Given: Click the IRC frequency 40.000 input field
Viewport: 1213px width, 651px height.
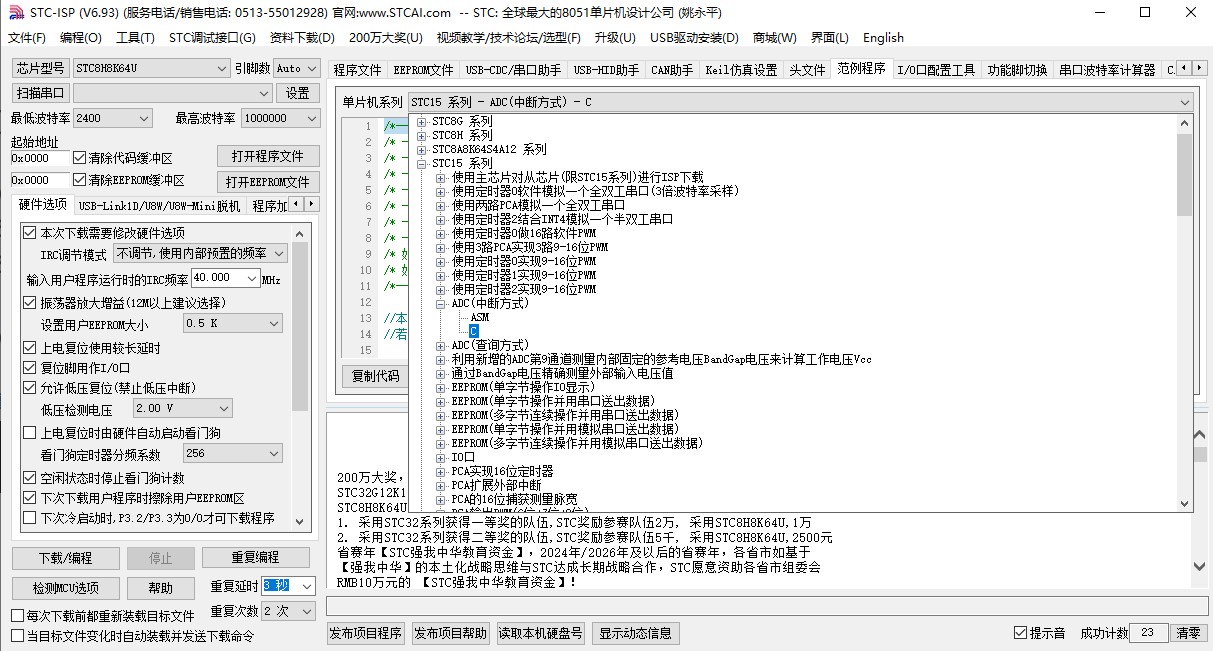Looking at the screenshot, I should (x=224, y=278).
